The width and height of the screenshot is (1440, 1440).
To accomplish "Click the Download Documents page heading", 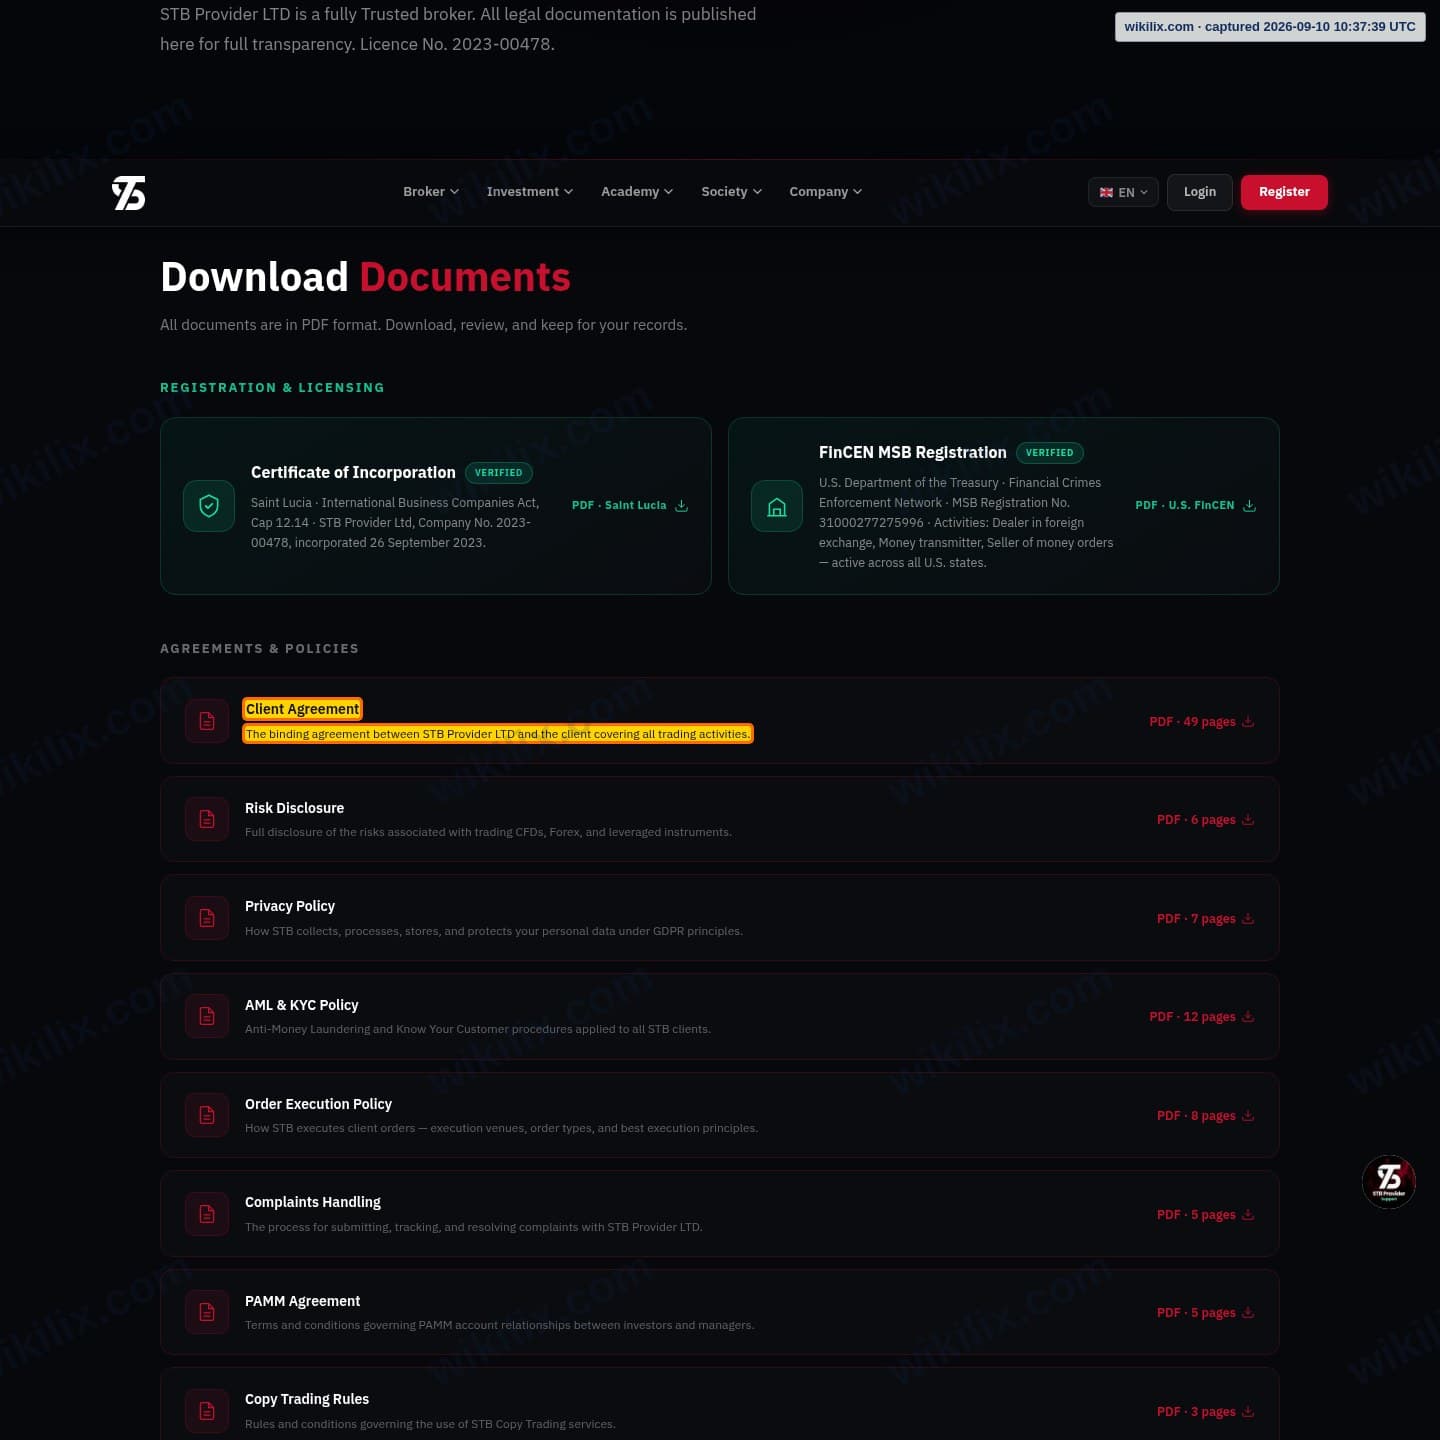I will point(365,277).
